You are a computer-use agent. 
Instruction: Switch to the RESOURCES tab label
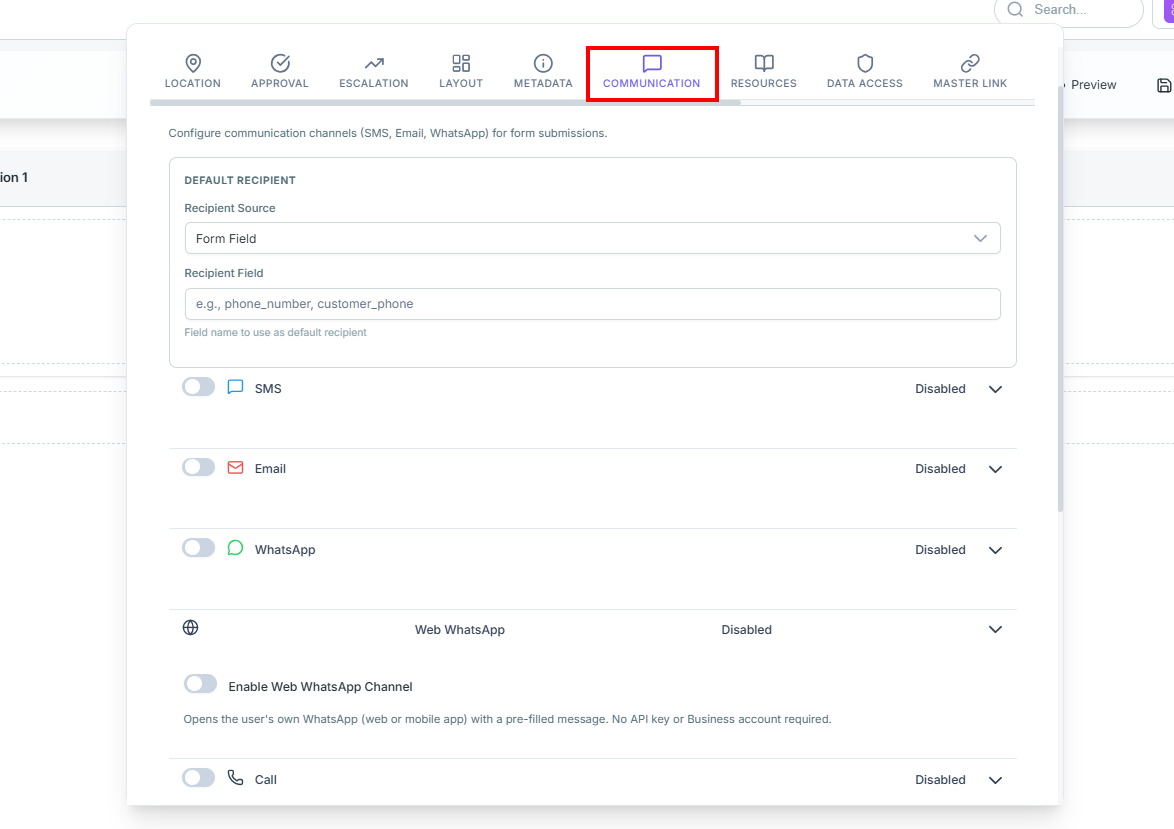764,83
